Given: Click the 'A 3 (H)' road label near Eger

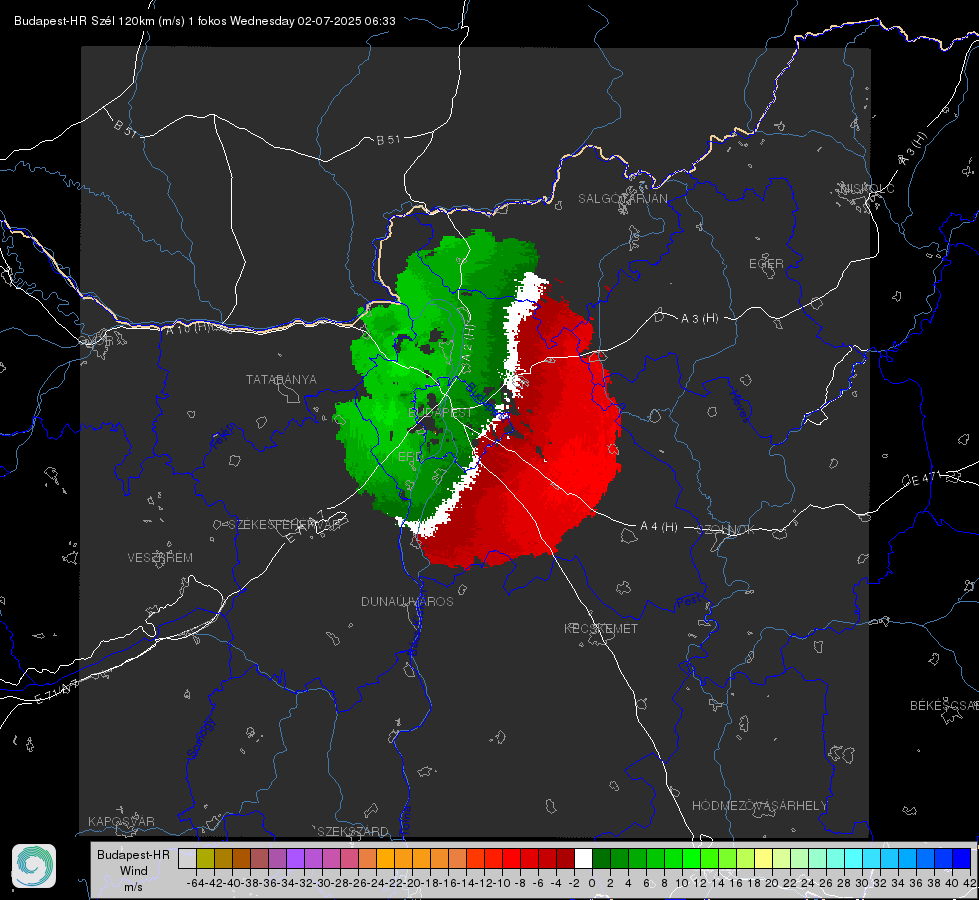Looking at the screenshot, I should pos(699,319).
